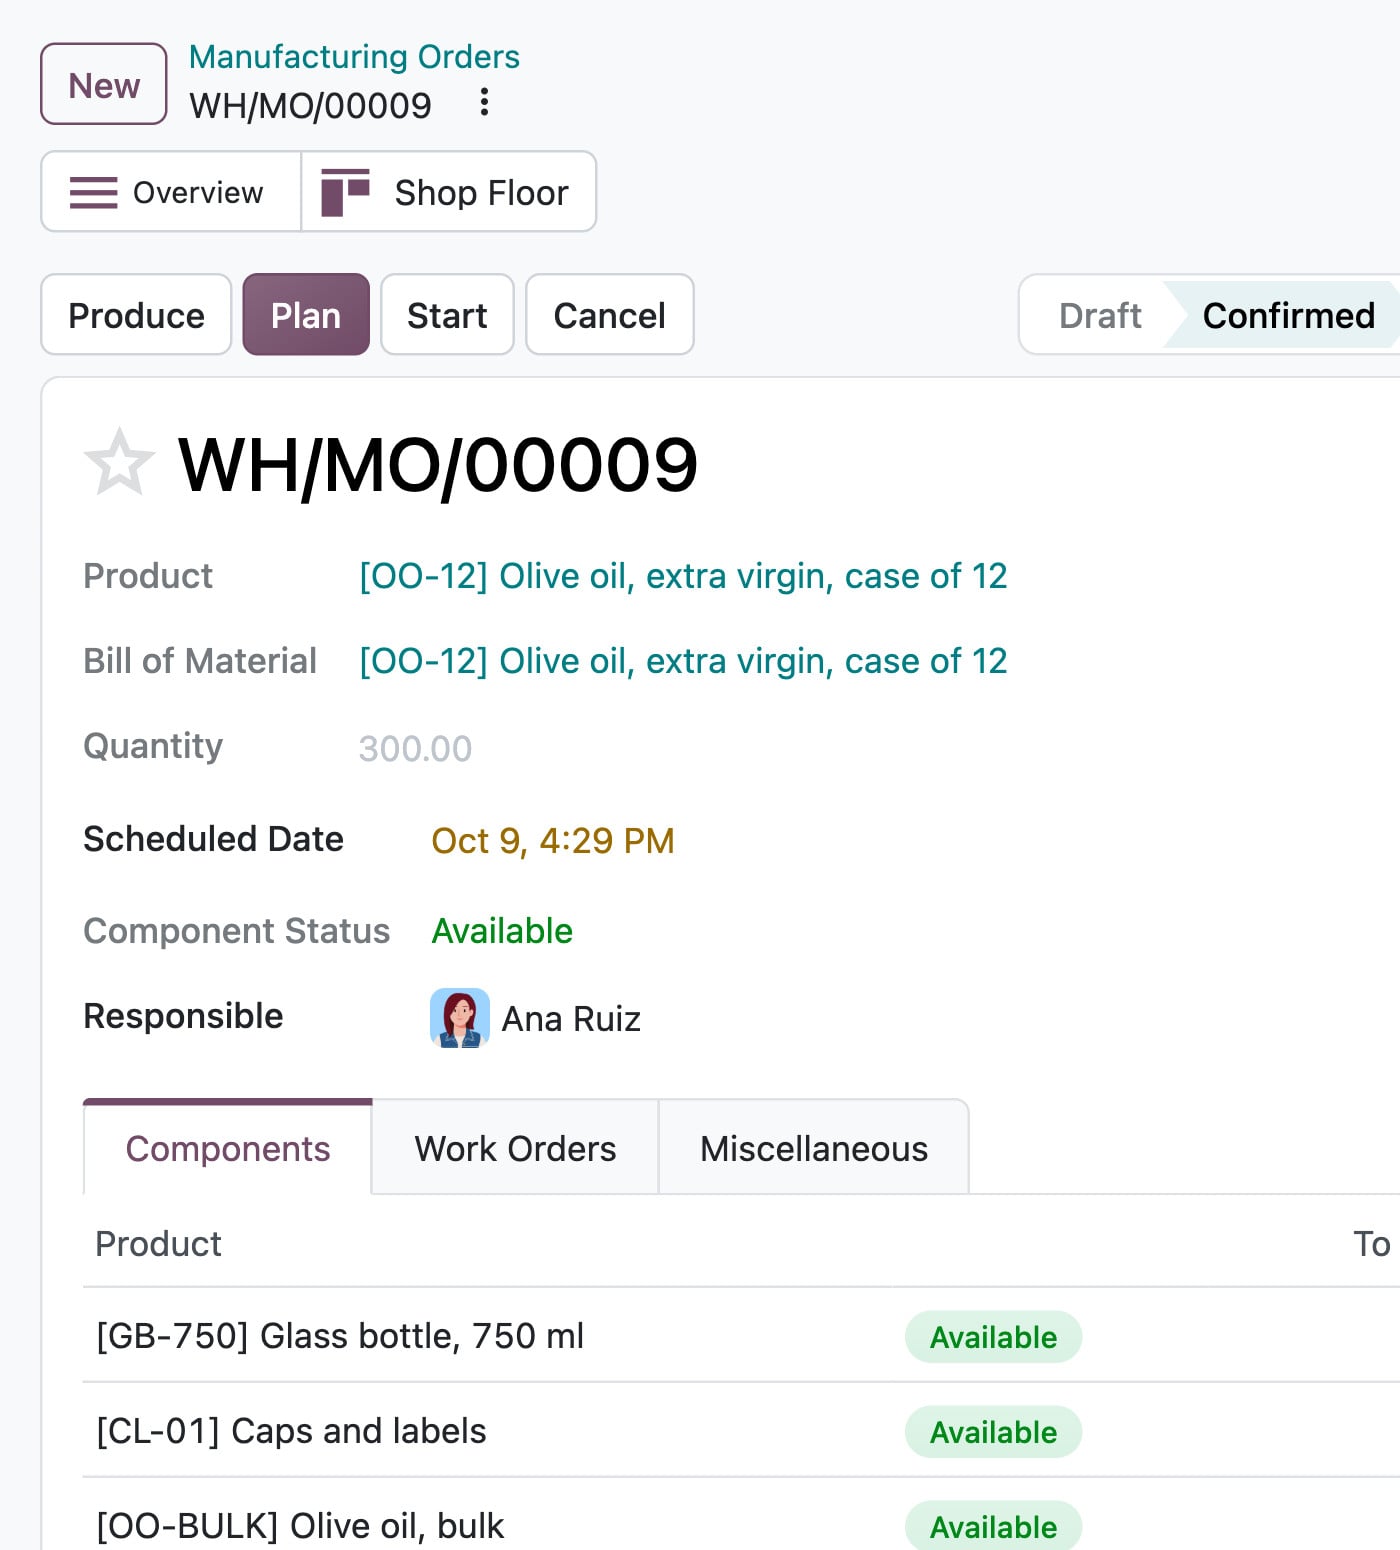Click the large WH/MO/00009 record title
This screenshot has width=1400, height=1550.
[x=438, y=465]
